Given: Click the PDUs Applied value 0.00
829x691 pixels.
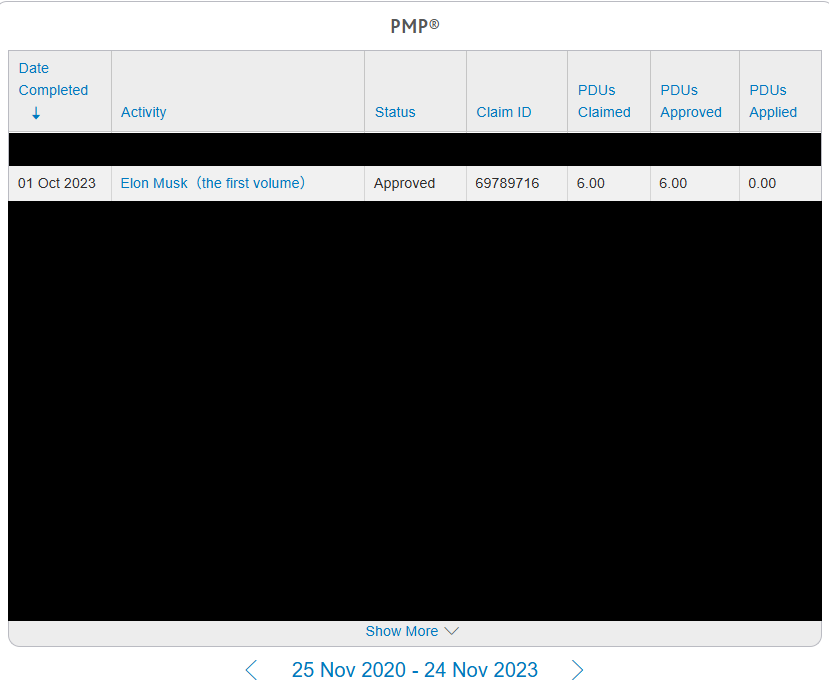Looking at the screenshot, I should (762, 183).
